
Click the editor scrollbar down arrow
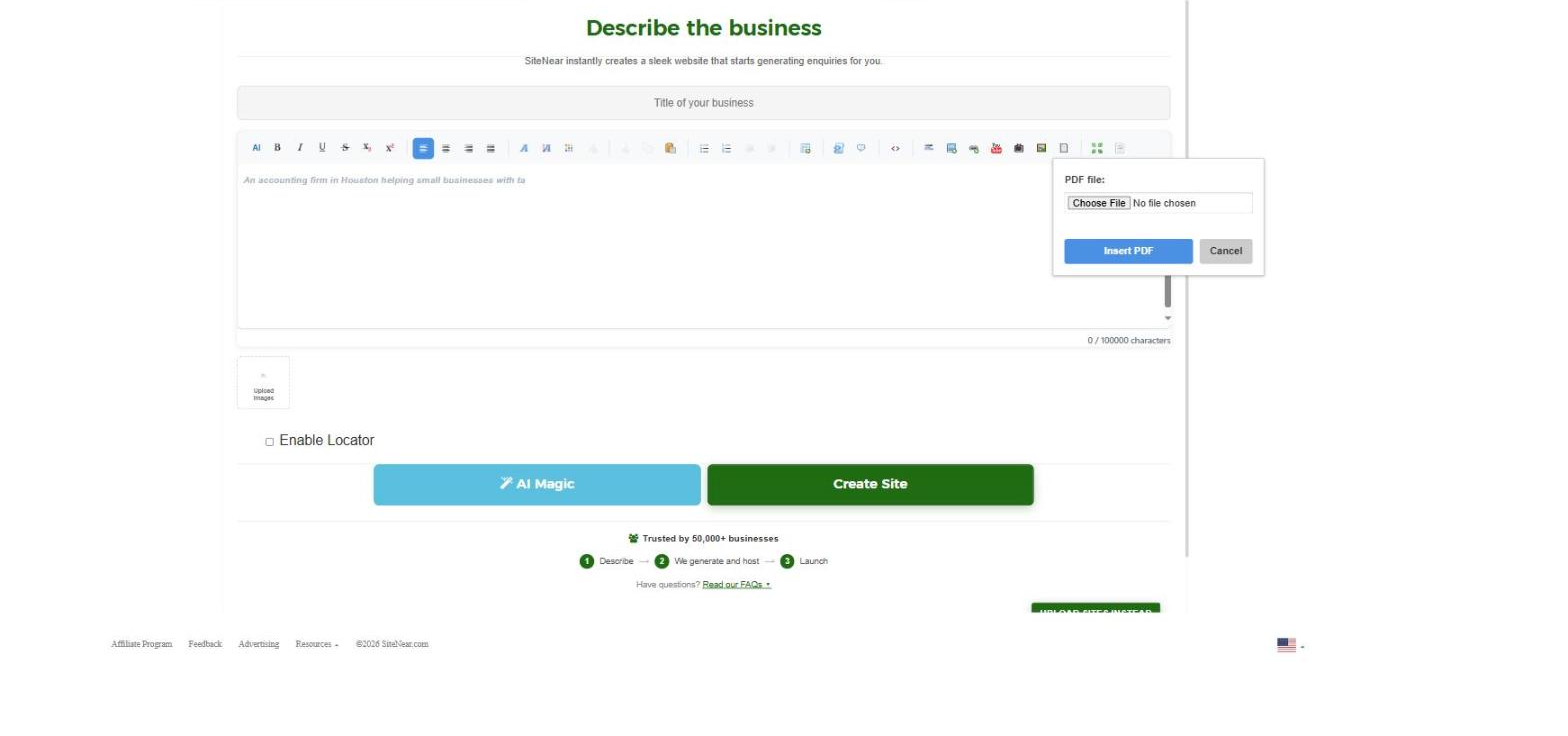[x=1167, y=318]
